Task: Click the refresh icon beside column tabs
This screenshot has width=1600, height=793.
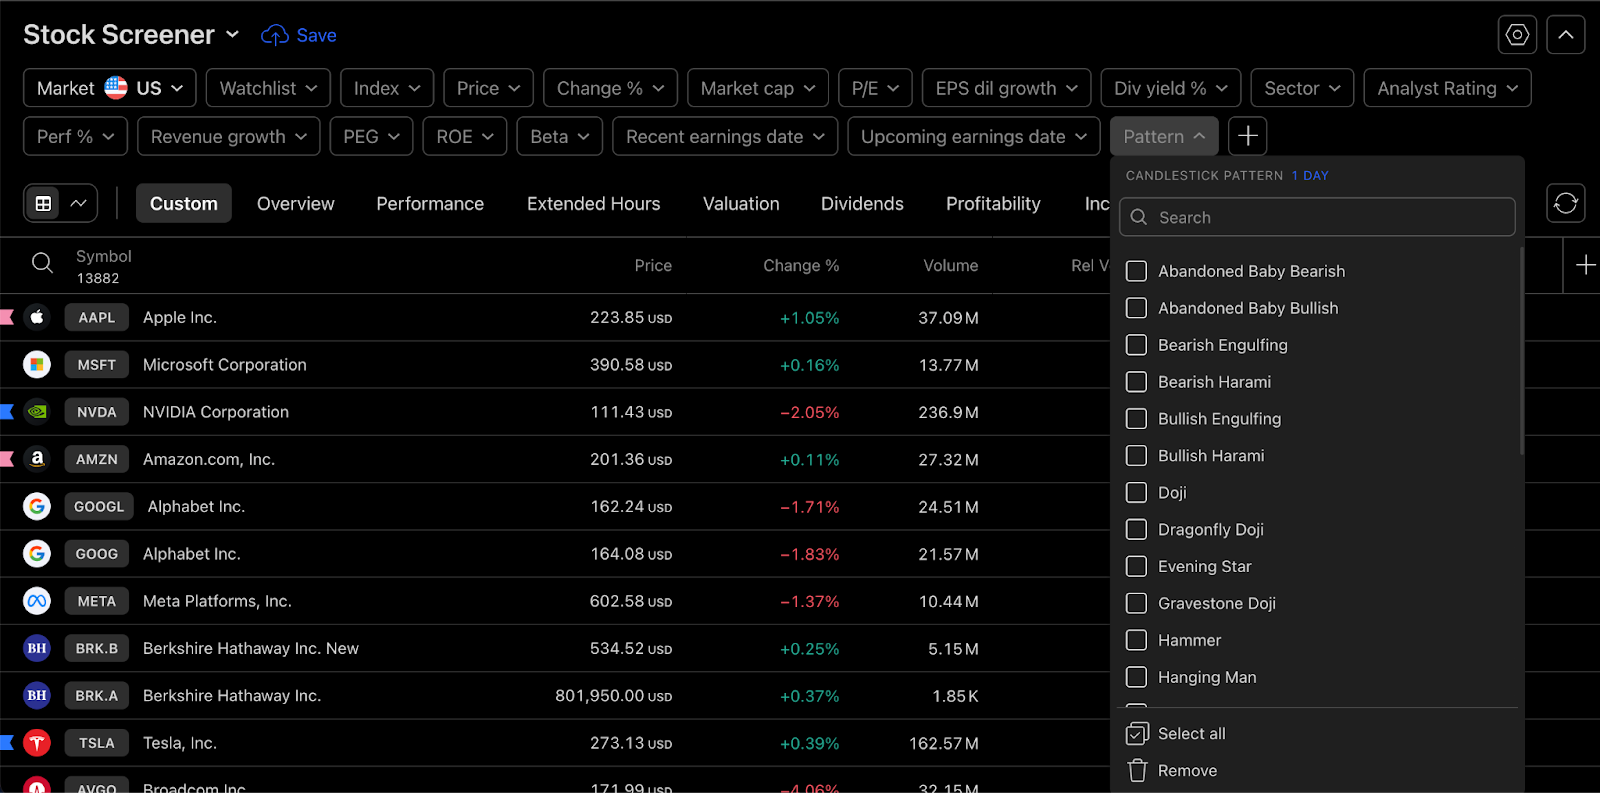Action: [x=1566, y=203]
